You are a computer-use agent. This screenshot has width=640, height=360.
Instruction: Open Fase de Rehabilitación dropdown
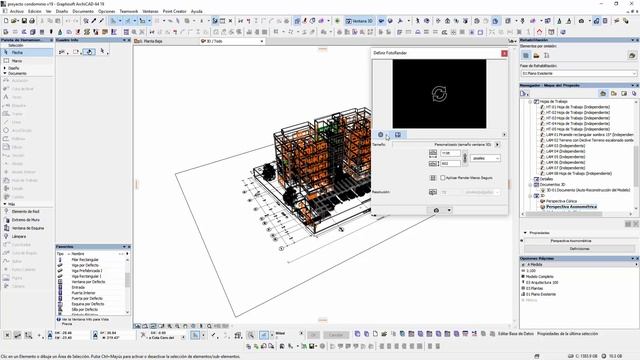click(578, 73)
